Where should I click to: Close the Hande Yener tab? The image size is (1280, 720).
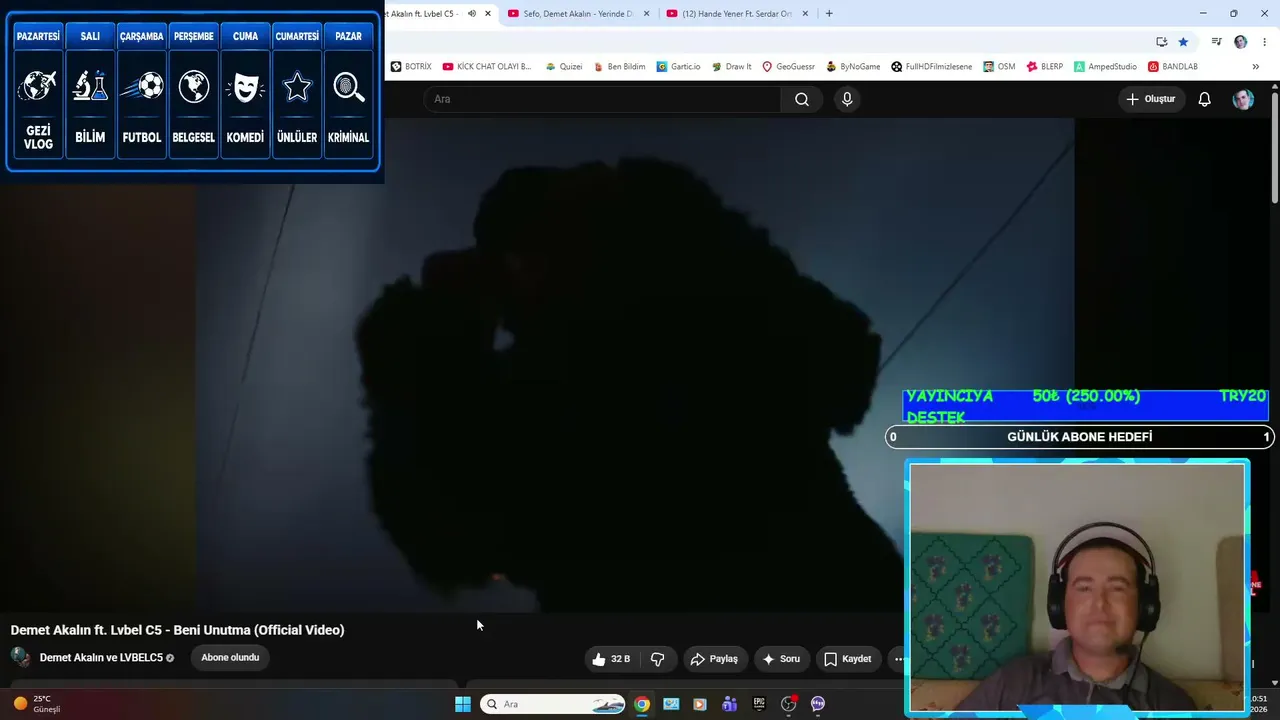point(805,14)
